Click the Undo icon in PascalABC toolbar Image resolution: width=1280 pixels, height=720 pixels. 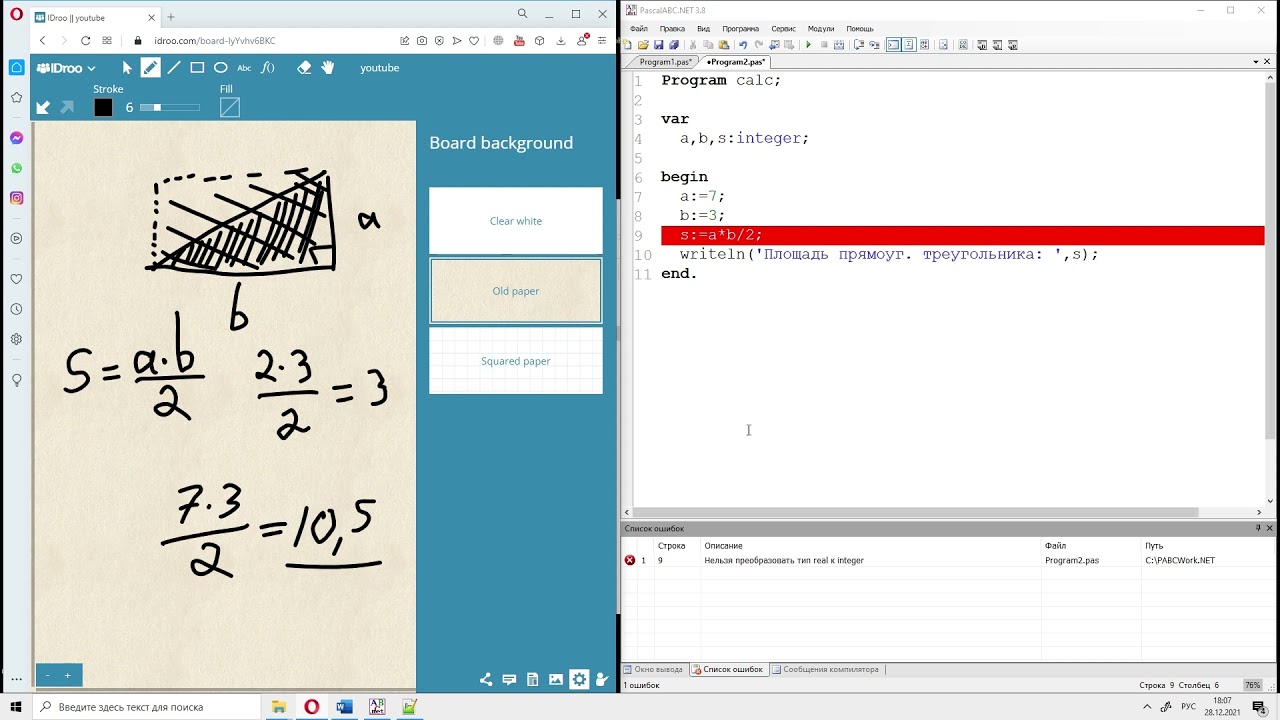[742, 45]
